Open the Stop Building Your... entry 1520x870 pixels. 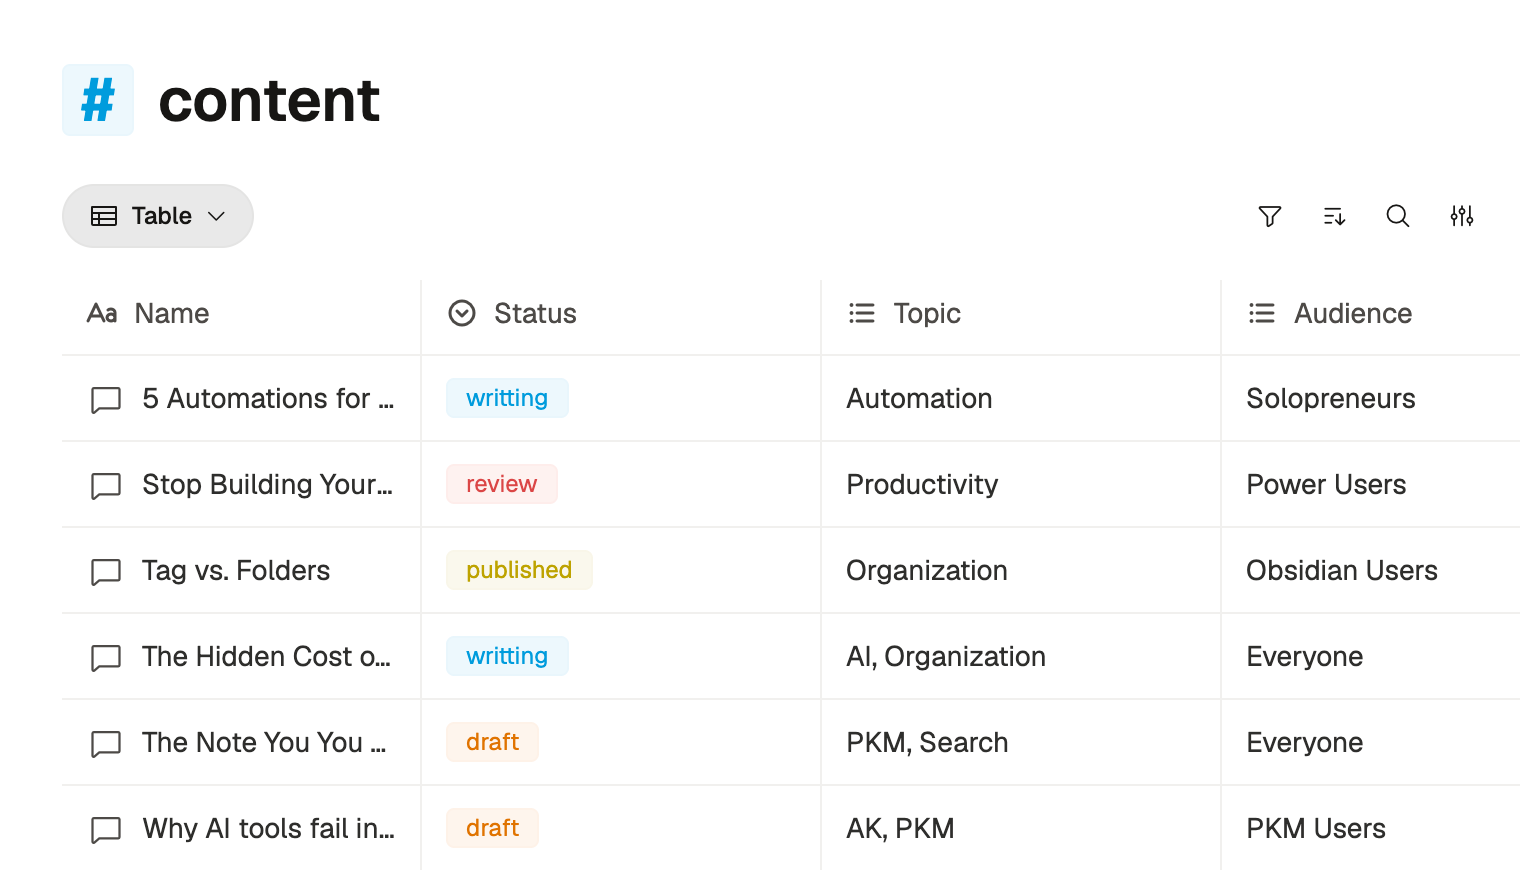click(267, 485)
